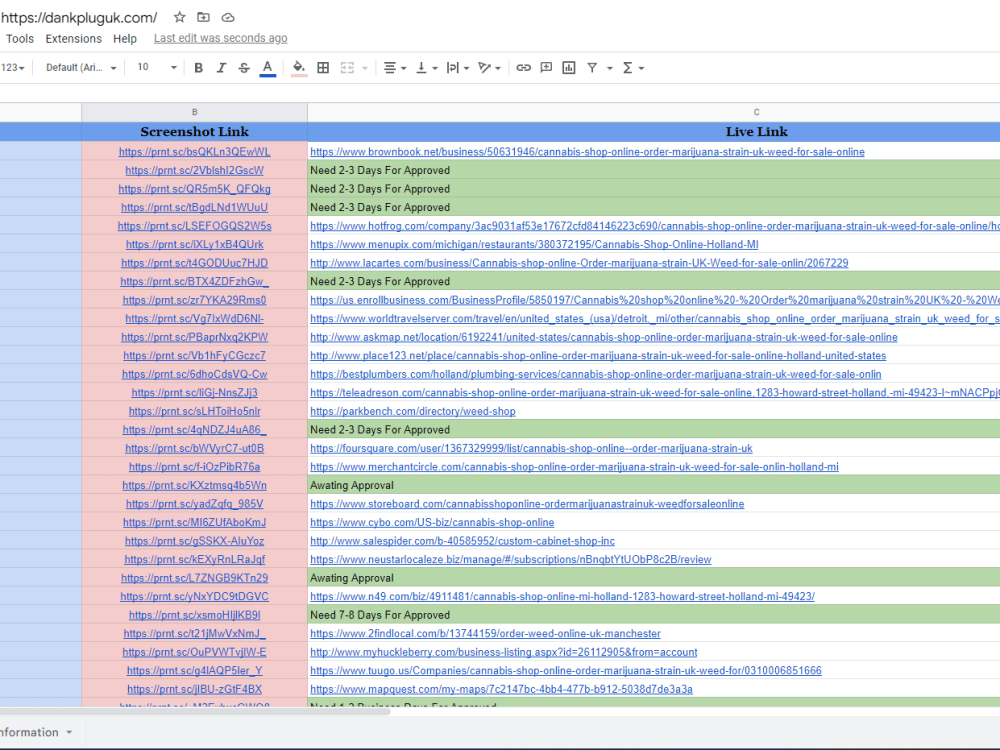Select the first 'Awating Approval' cell
1000x750 pixels.
point(654,485)
